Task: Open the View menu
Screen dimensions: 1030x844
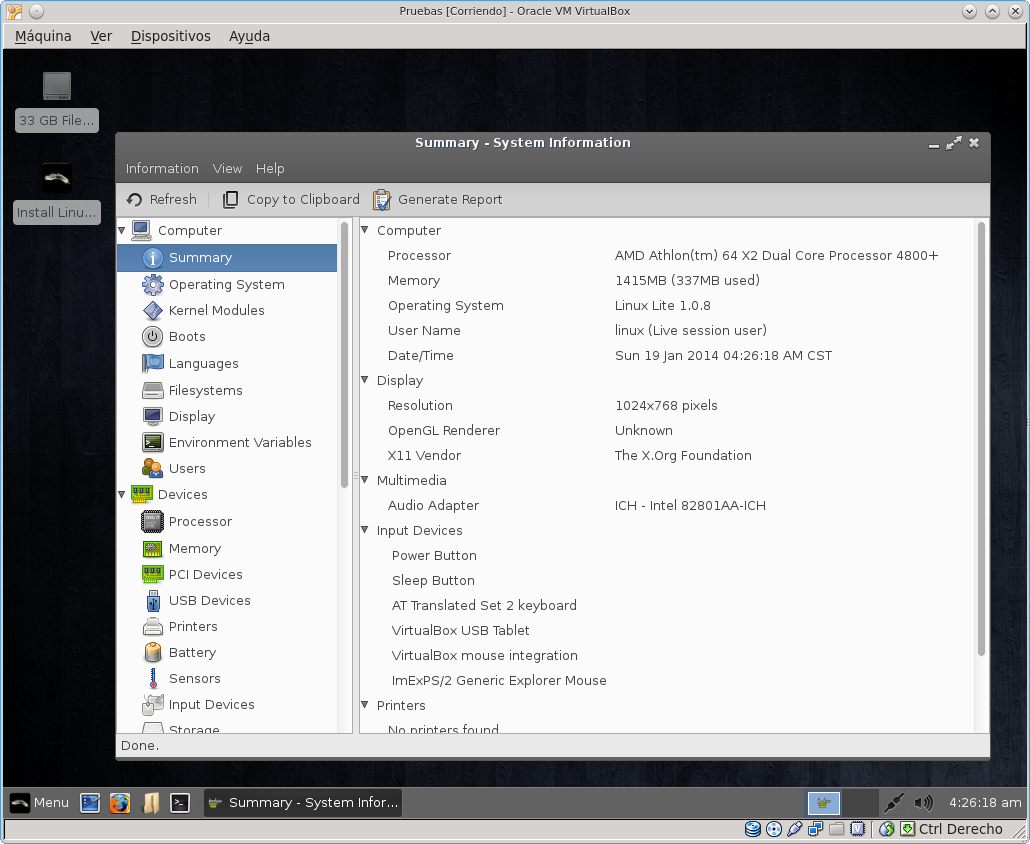Action: [227, 169]
